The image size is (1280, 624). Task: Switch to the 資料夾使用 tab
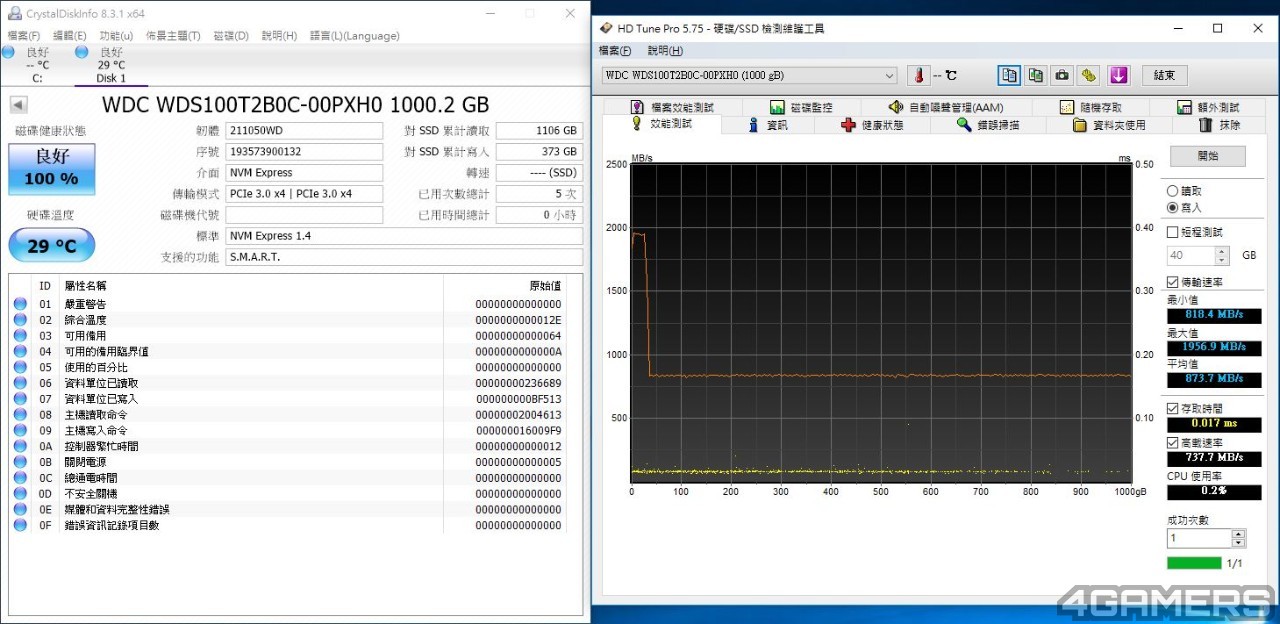click(x=1108, y=125)
